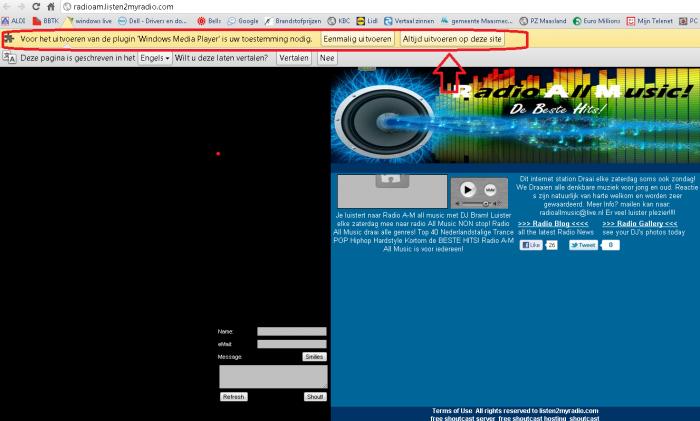Open the gemeente Maasmec... bookmark
The width and height of the screenshot is (700, 421).
click(x=476, y=21)
